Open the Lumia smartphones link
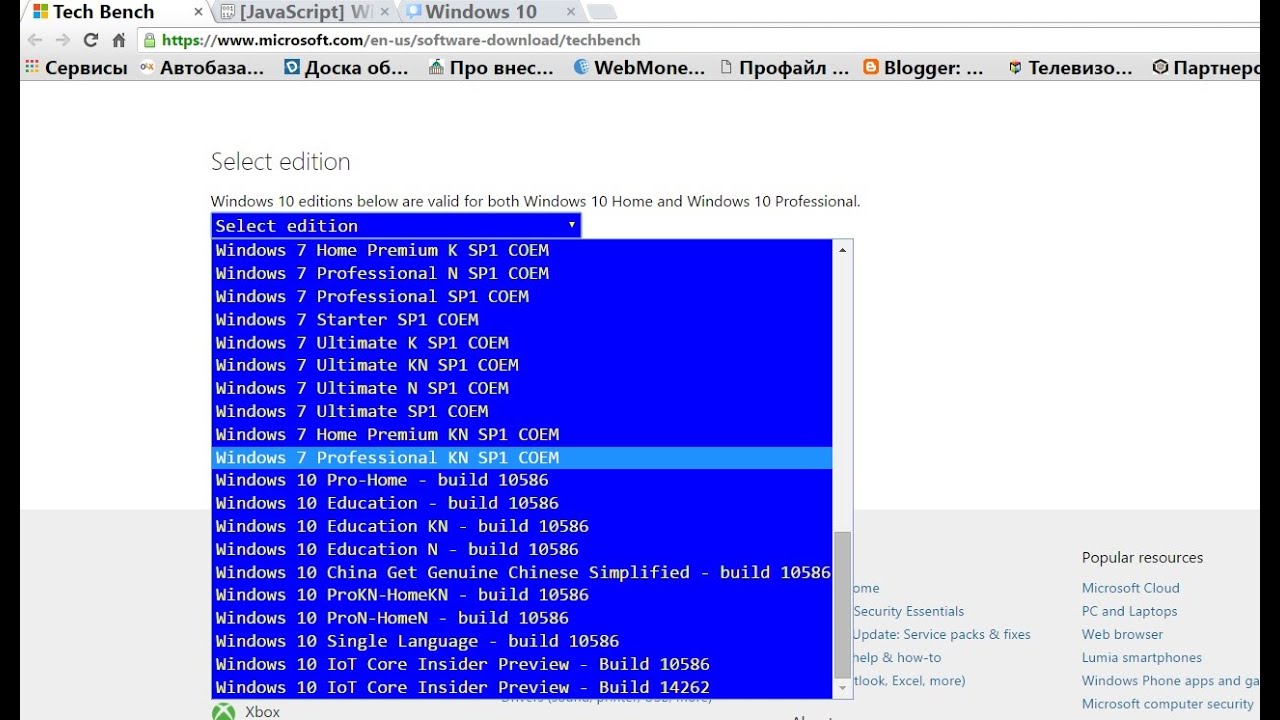The image size is (1280, 720). (1142, 657)
